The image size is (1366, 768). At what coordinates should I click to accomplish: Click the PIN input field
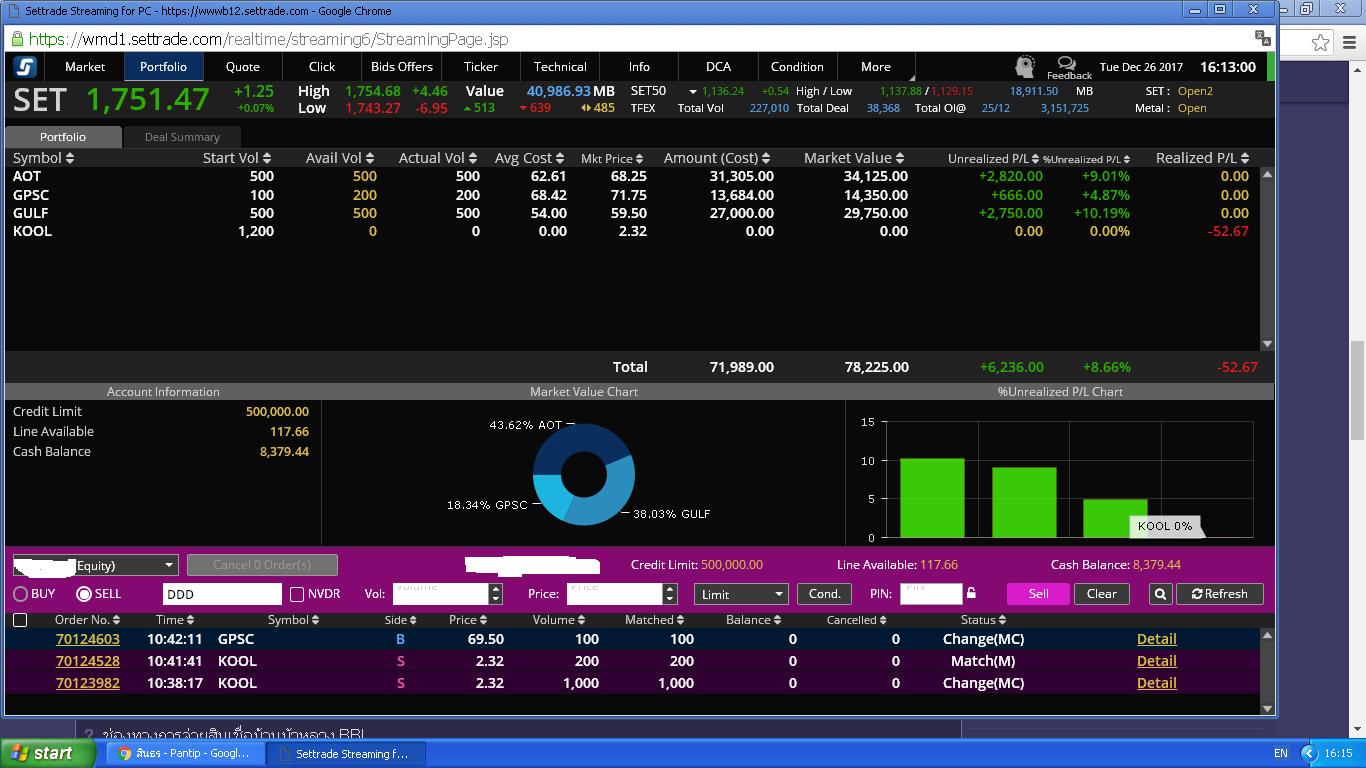(931, 594)
